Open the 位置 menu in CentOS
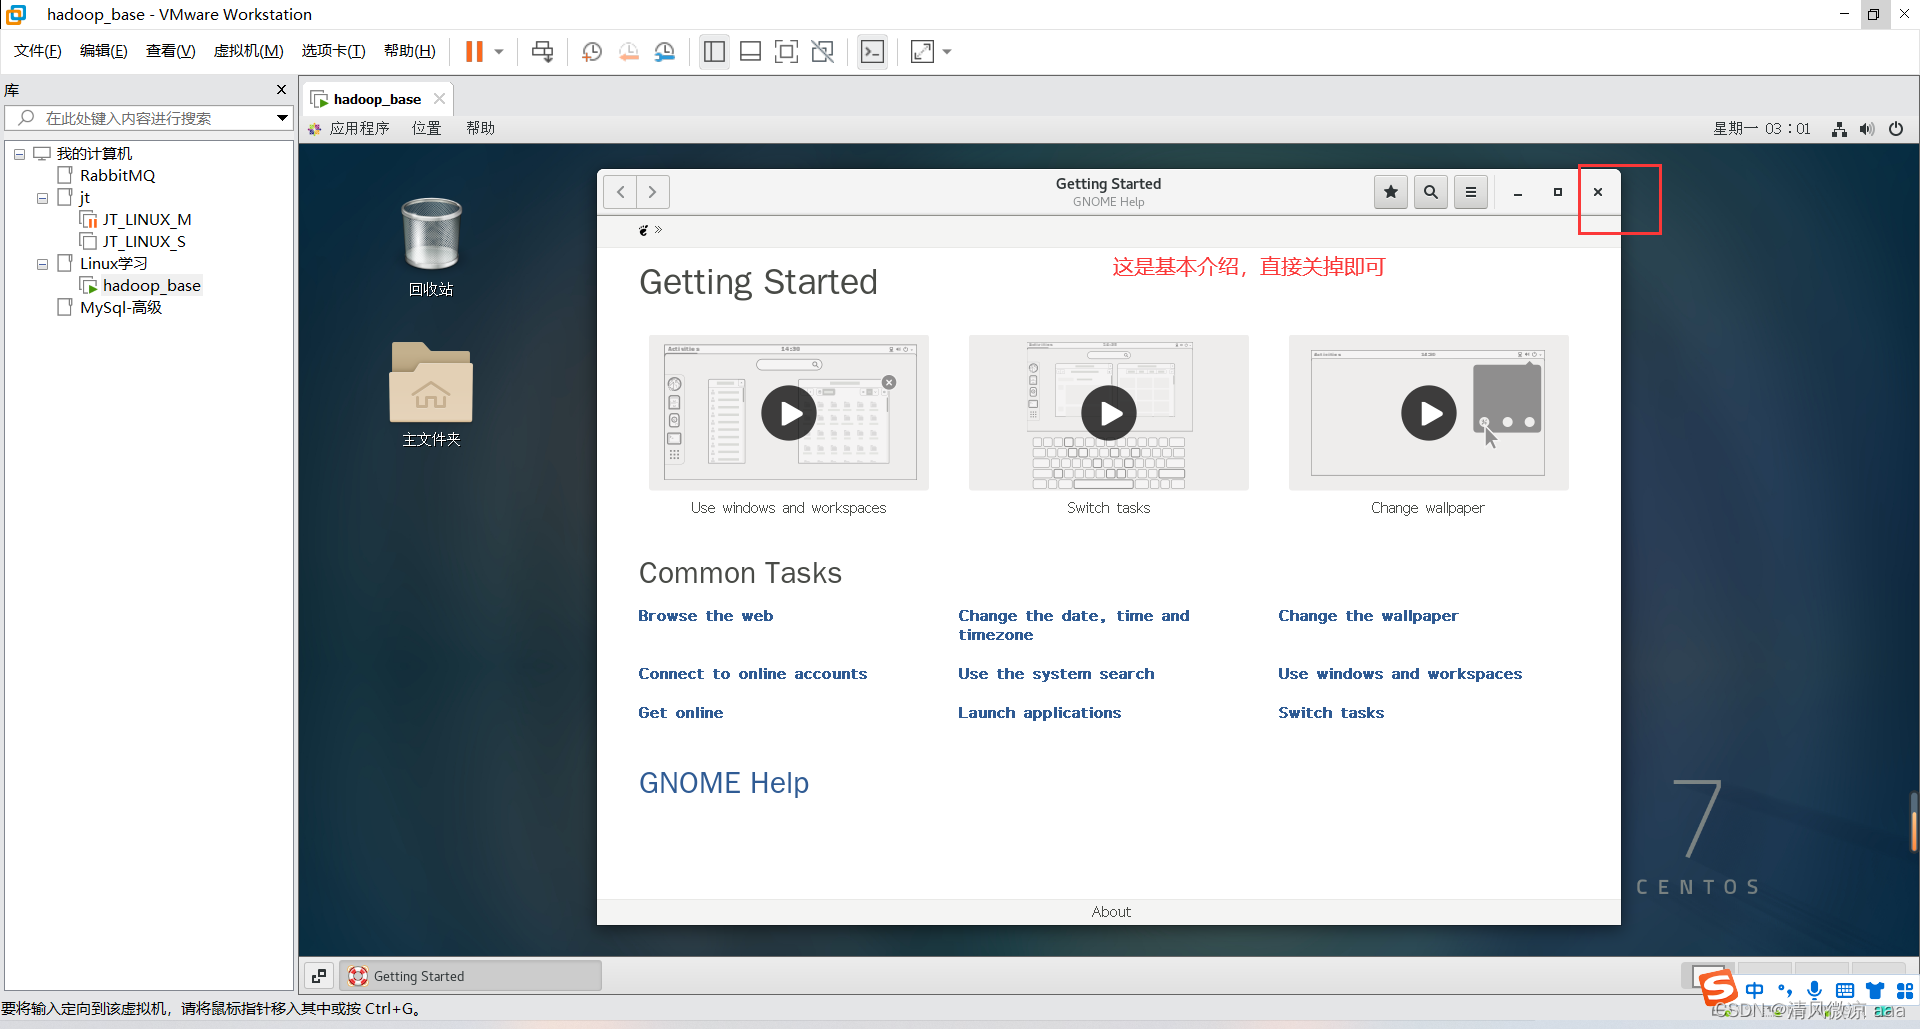1920x1029 pixels. point(427,128)
